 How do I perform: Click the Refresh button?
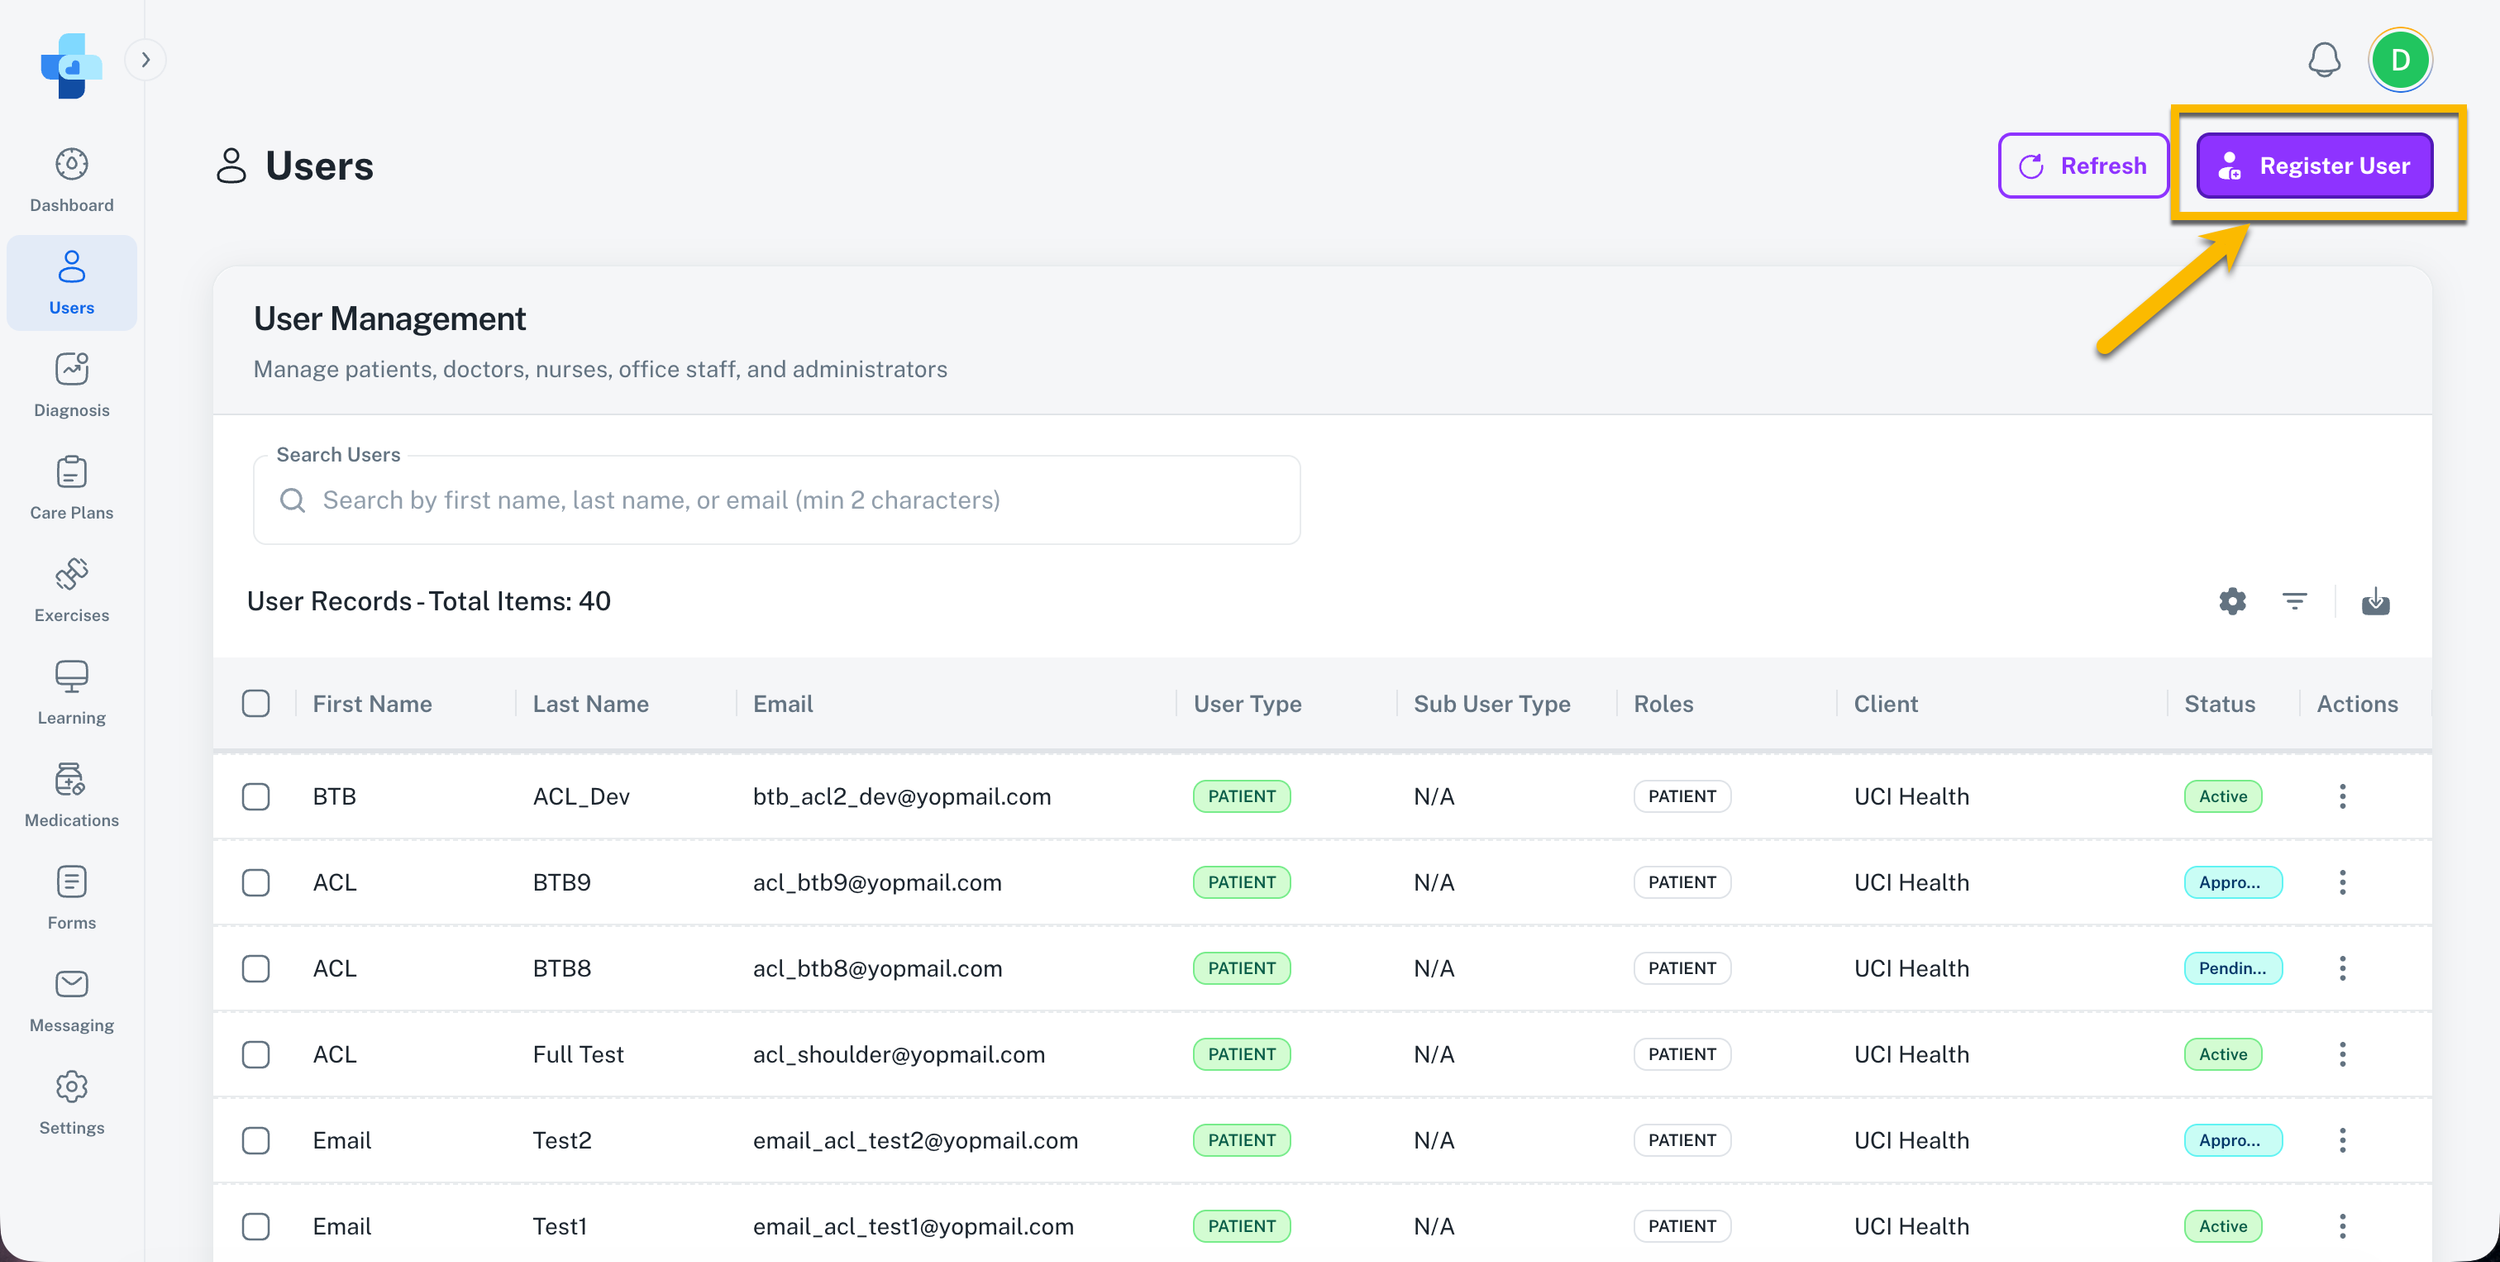click(x=2083, y=166)
